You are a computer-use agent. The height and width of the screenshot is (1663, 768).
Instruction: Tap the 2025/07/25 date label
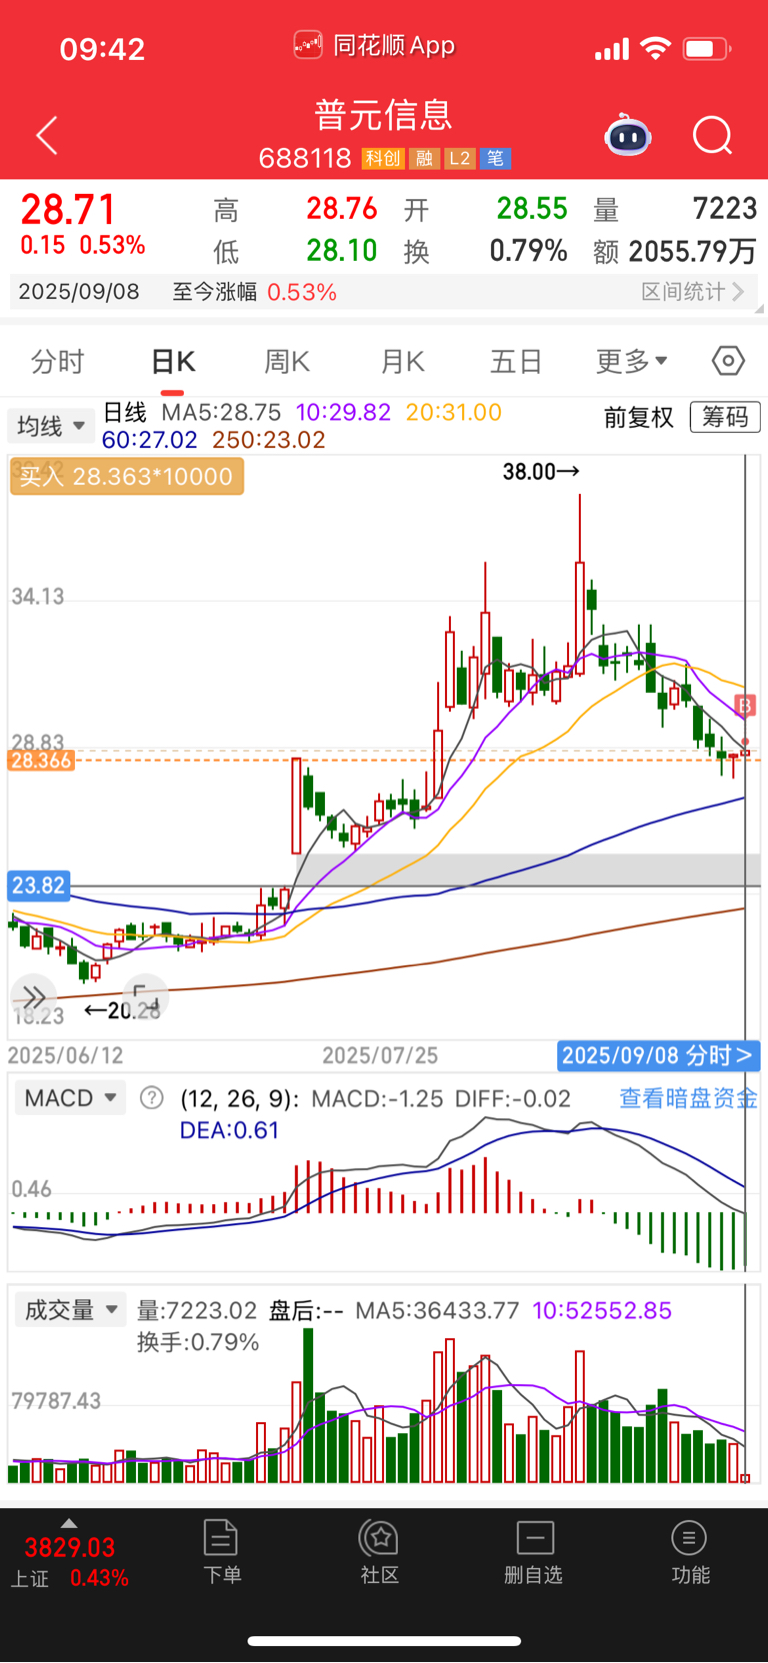[x=380, y=1055]
